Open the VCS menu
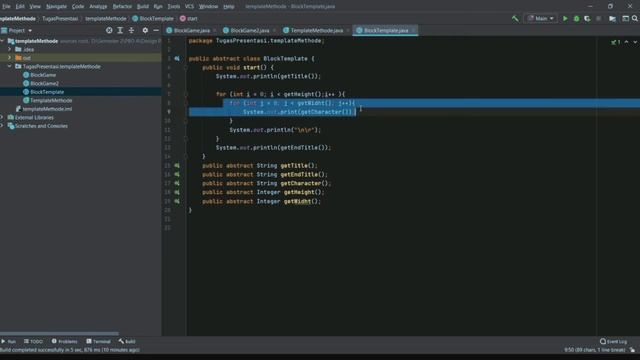The width and height of the screenshot is (640, 360). pyautogui.click(x=189, y=7)
